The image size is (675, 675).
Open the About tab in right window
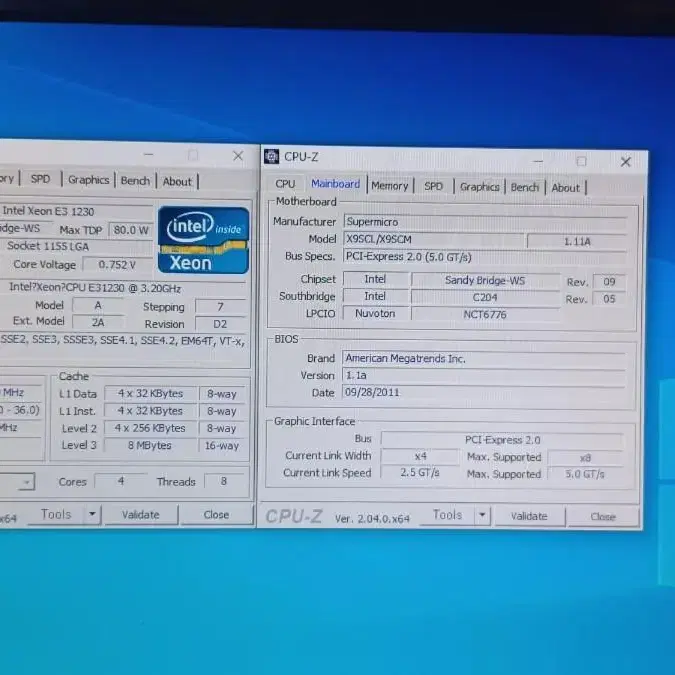click(x=565, y=188)
